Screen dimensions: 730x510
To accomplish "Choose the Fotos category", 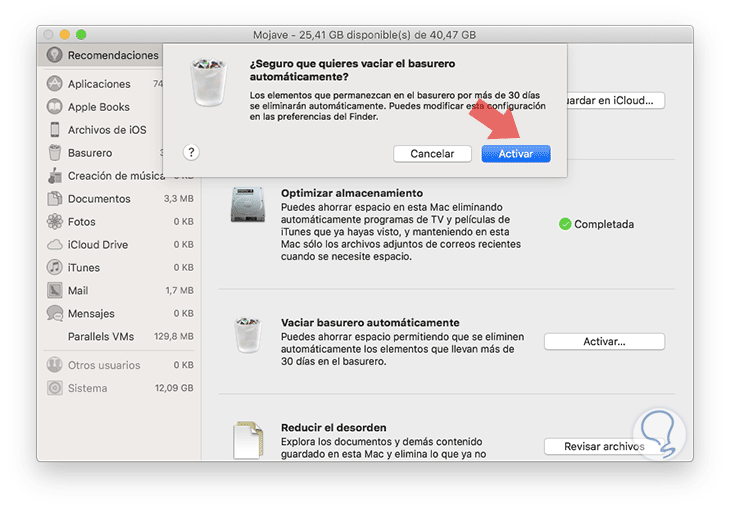I will [x=120, y=222].
